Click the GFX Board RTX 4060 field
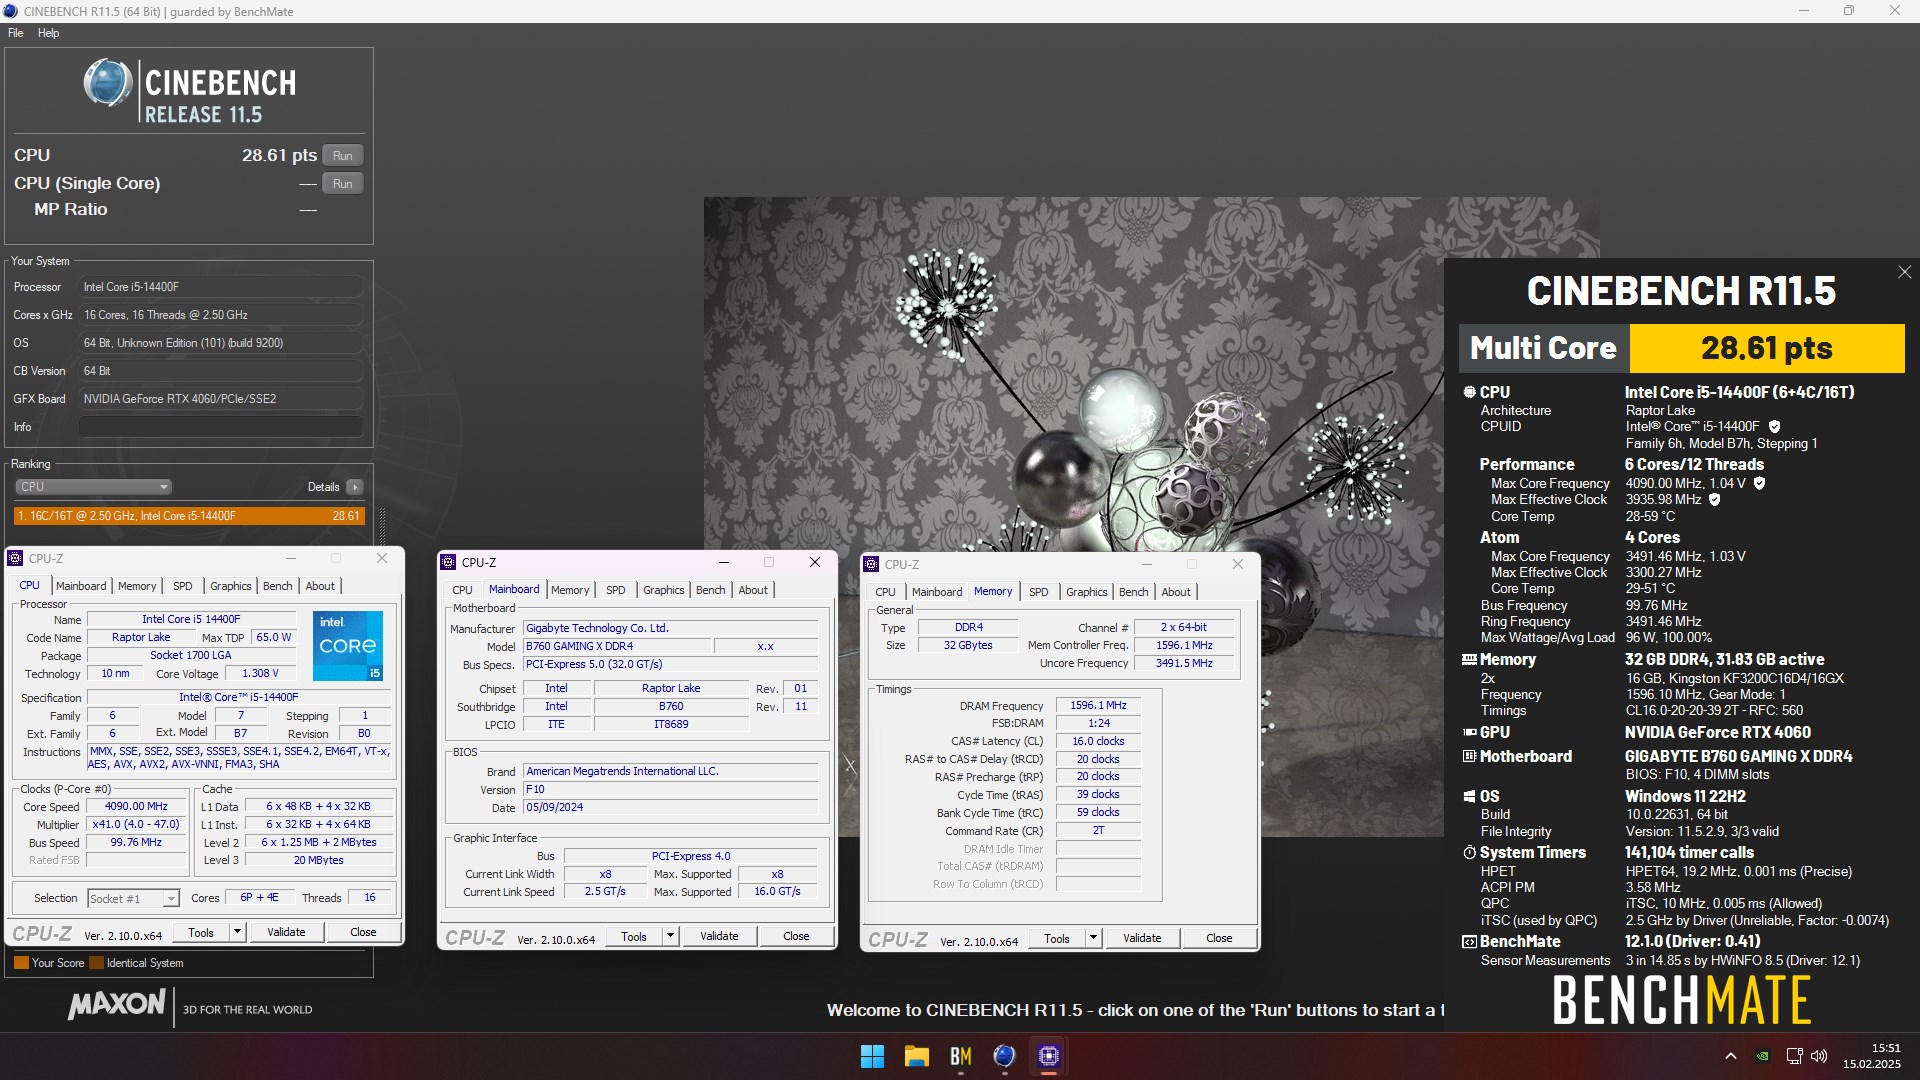 tap(221, 399)
